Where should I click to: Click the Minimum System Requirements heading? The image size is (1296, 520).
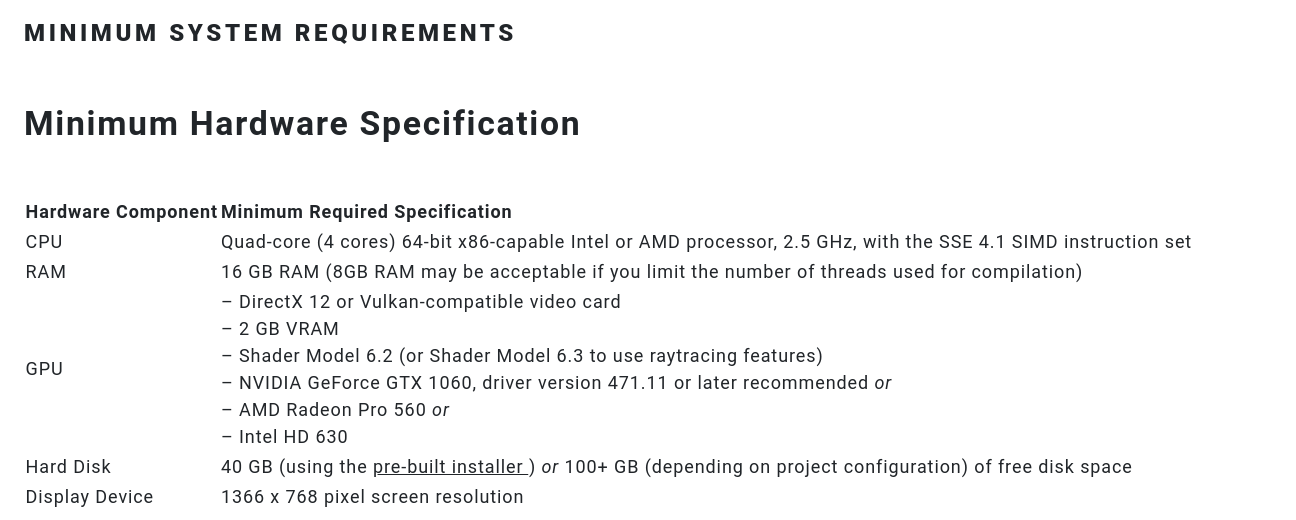270,33
